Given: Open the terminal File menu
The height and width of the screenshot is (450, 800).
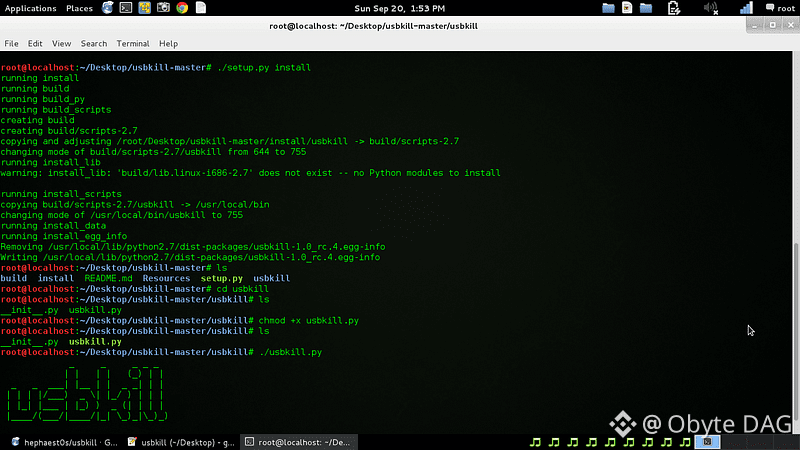Looking at the screenshot, I should tap(11, 43).
